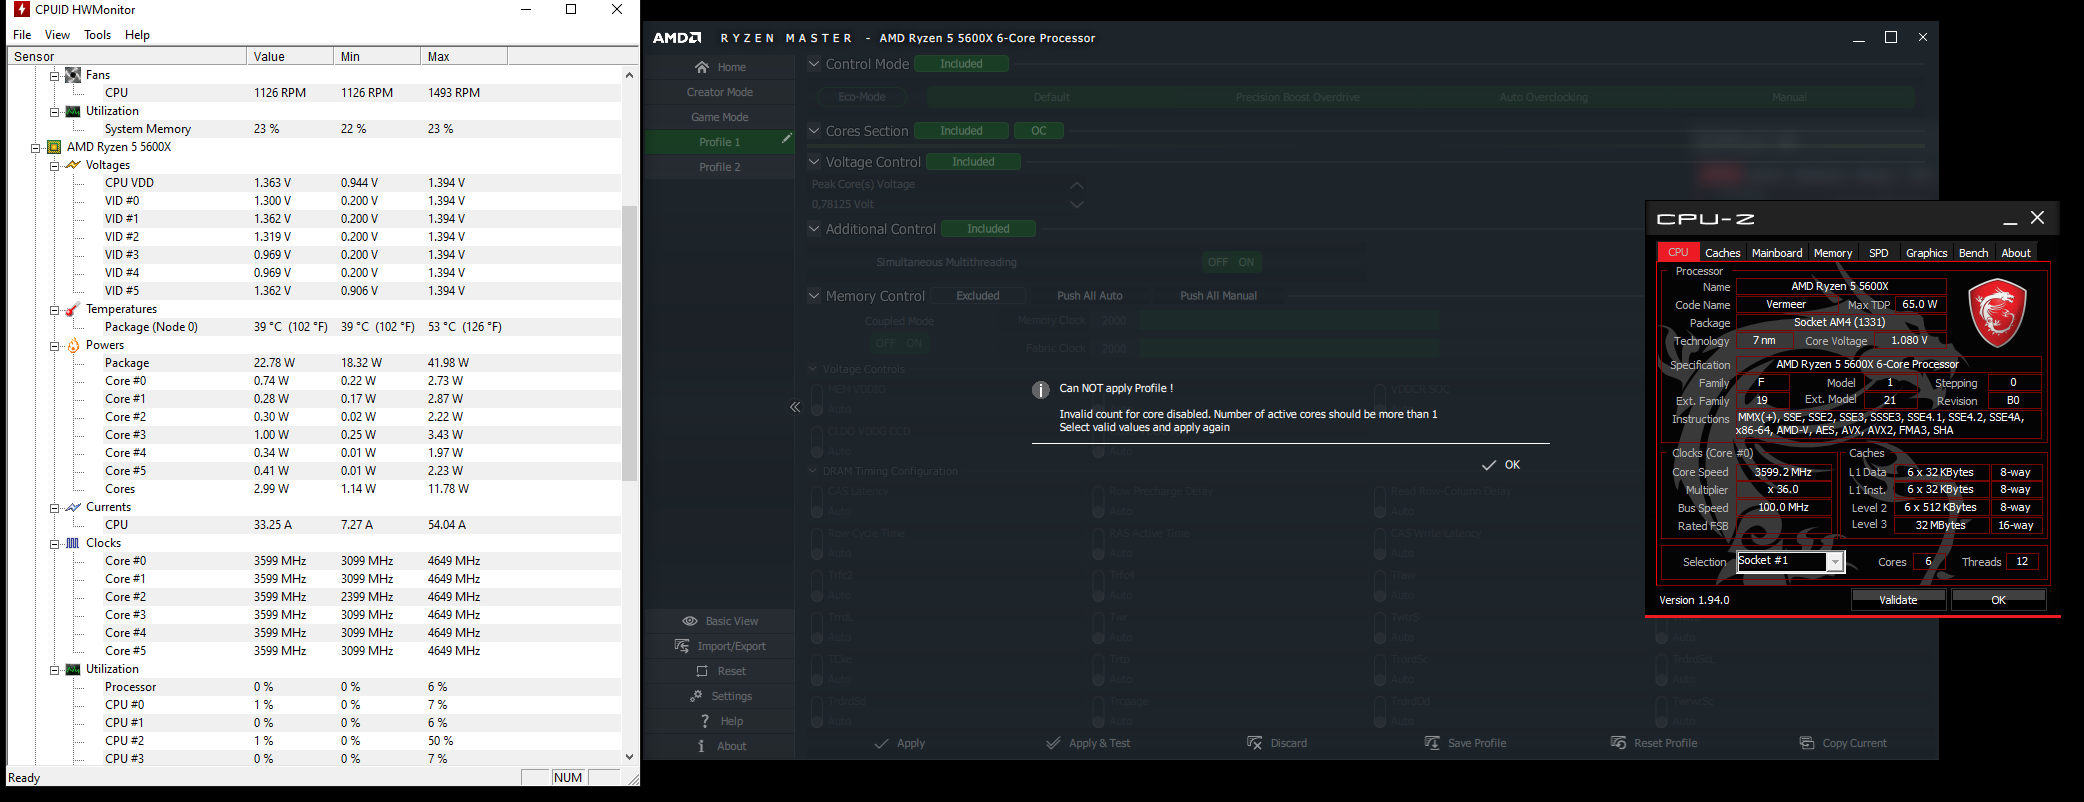Screen dimensions: 2084x802
Task: Click the Powers flame icon in HWMonitor
Action: pos(73,345)
